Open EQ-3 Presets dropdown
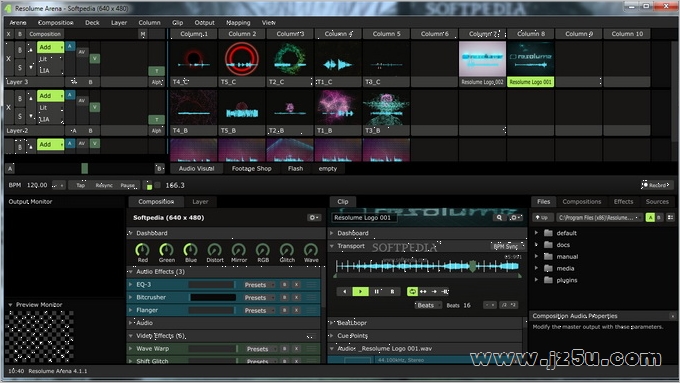The height and width of the screenshot is (383, 680). tap(258, 285)
